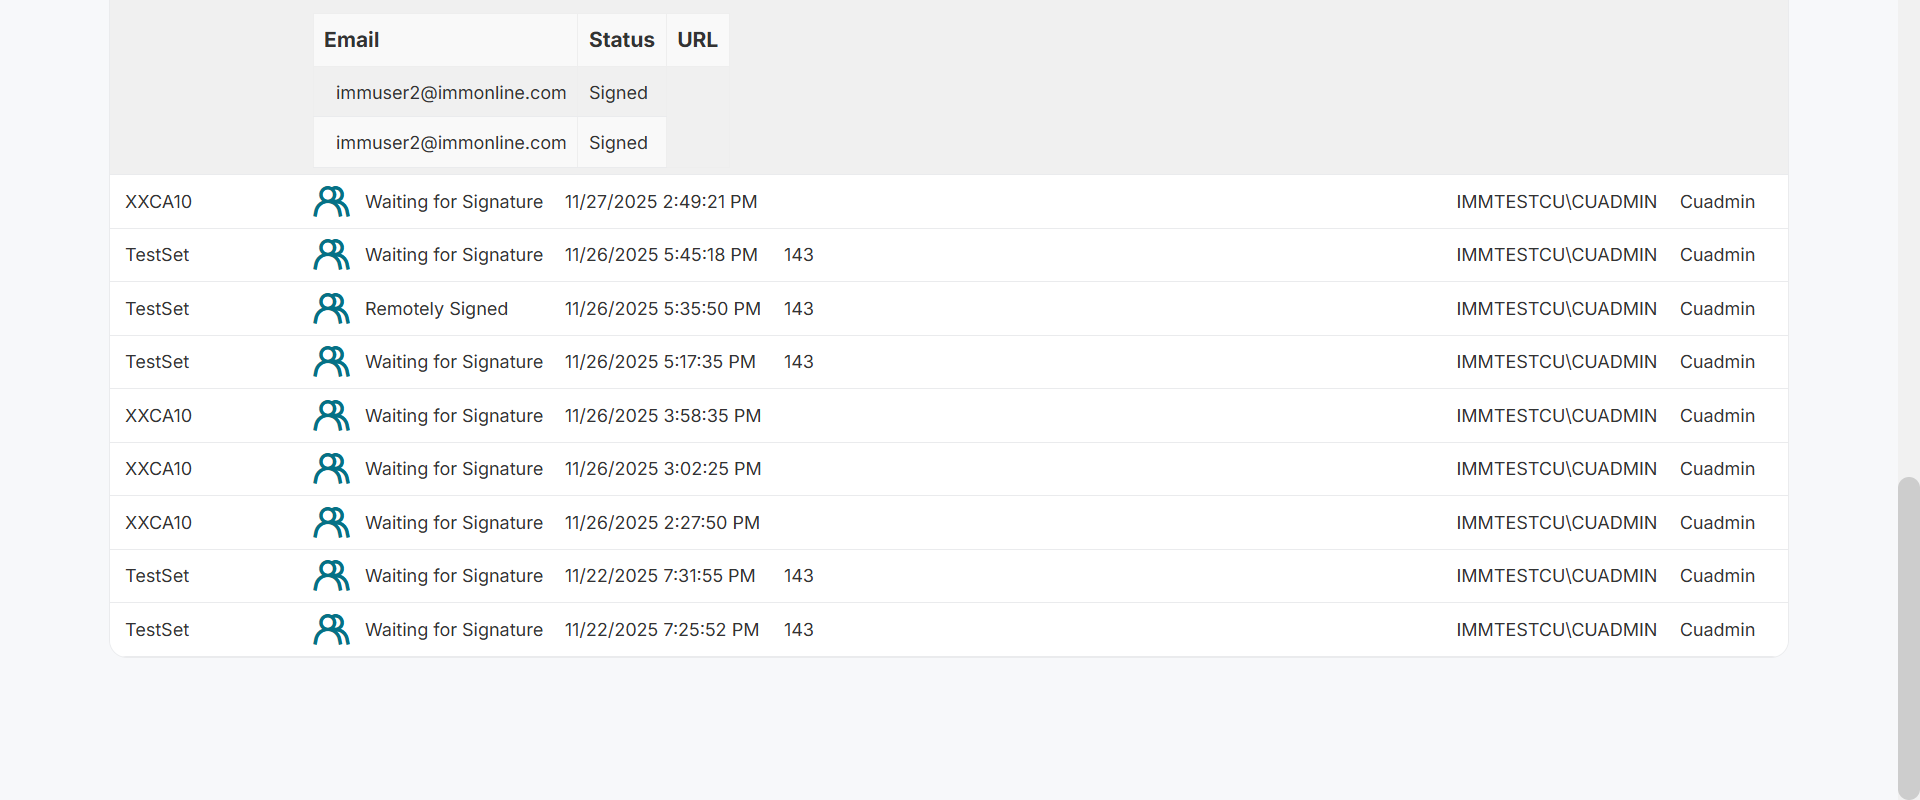Expand signers icon for 11/26/2025 5:17:35 PM row

click(x=331, y=362)
